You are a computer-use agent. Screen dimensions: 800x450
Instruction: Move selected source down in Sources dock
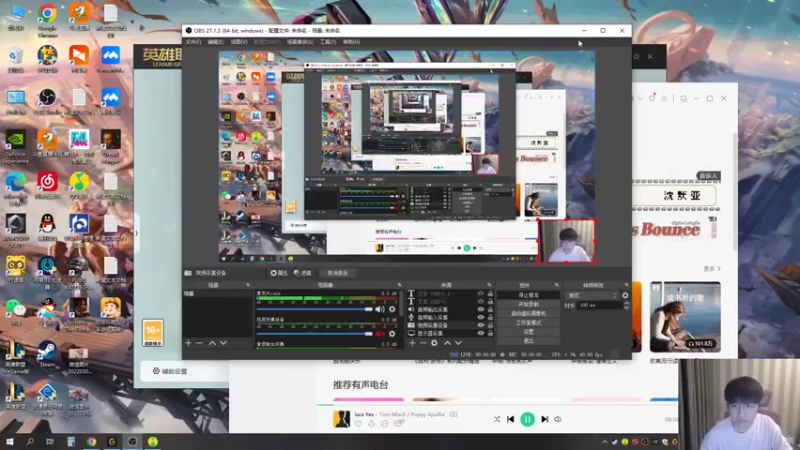(458, 343)
